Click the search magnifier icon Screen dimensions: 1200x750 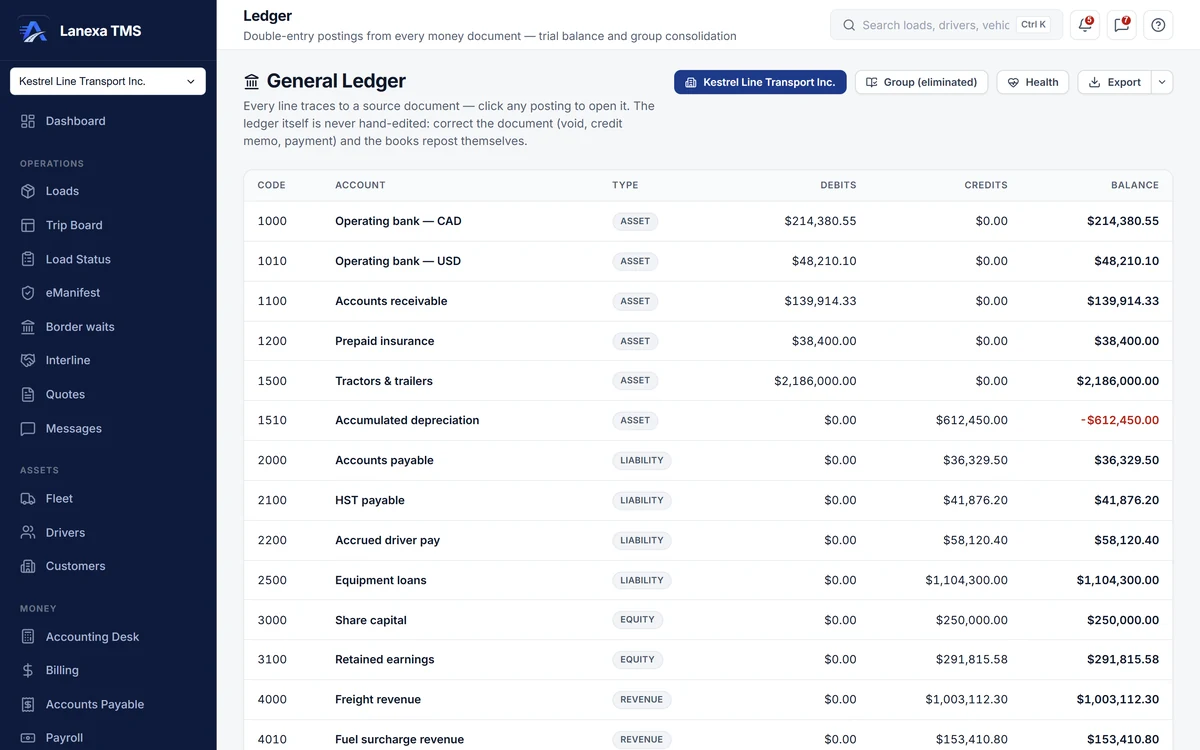(849, 25)
